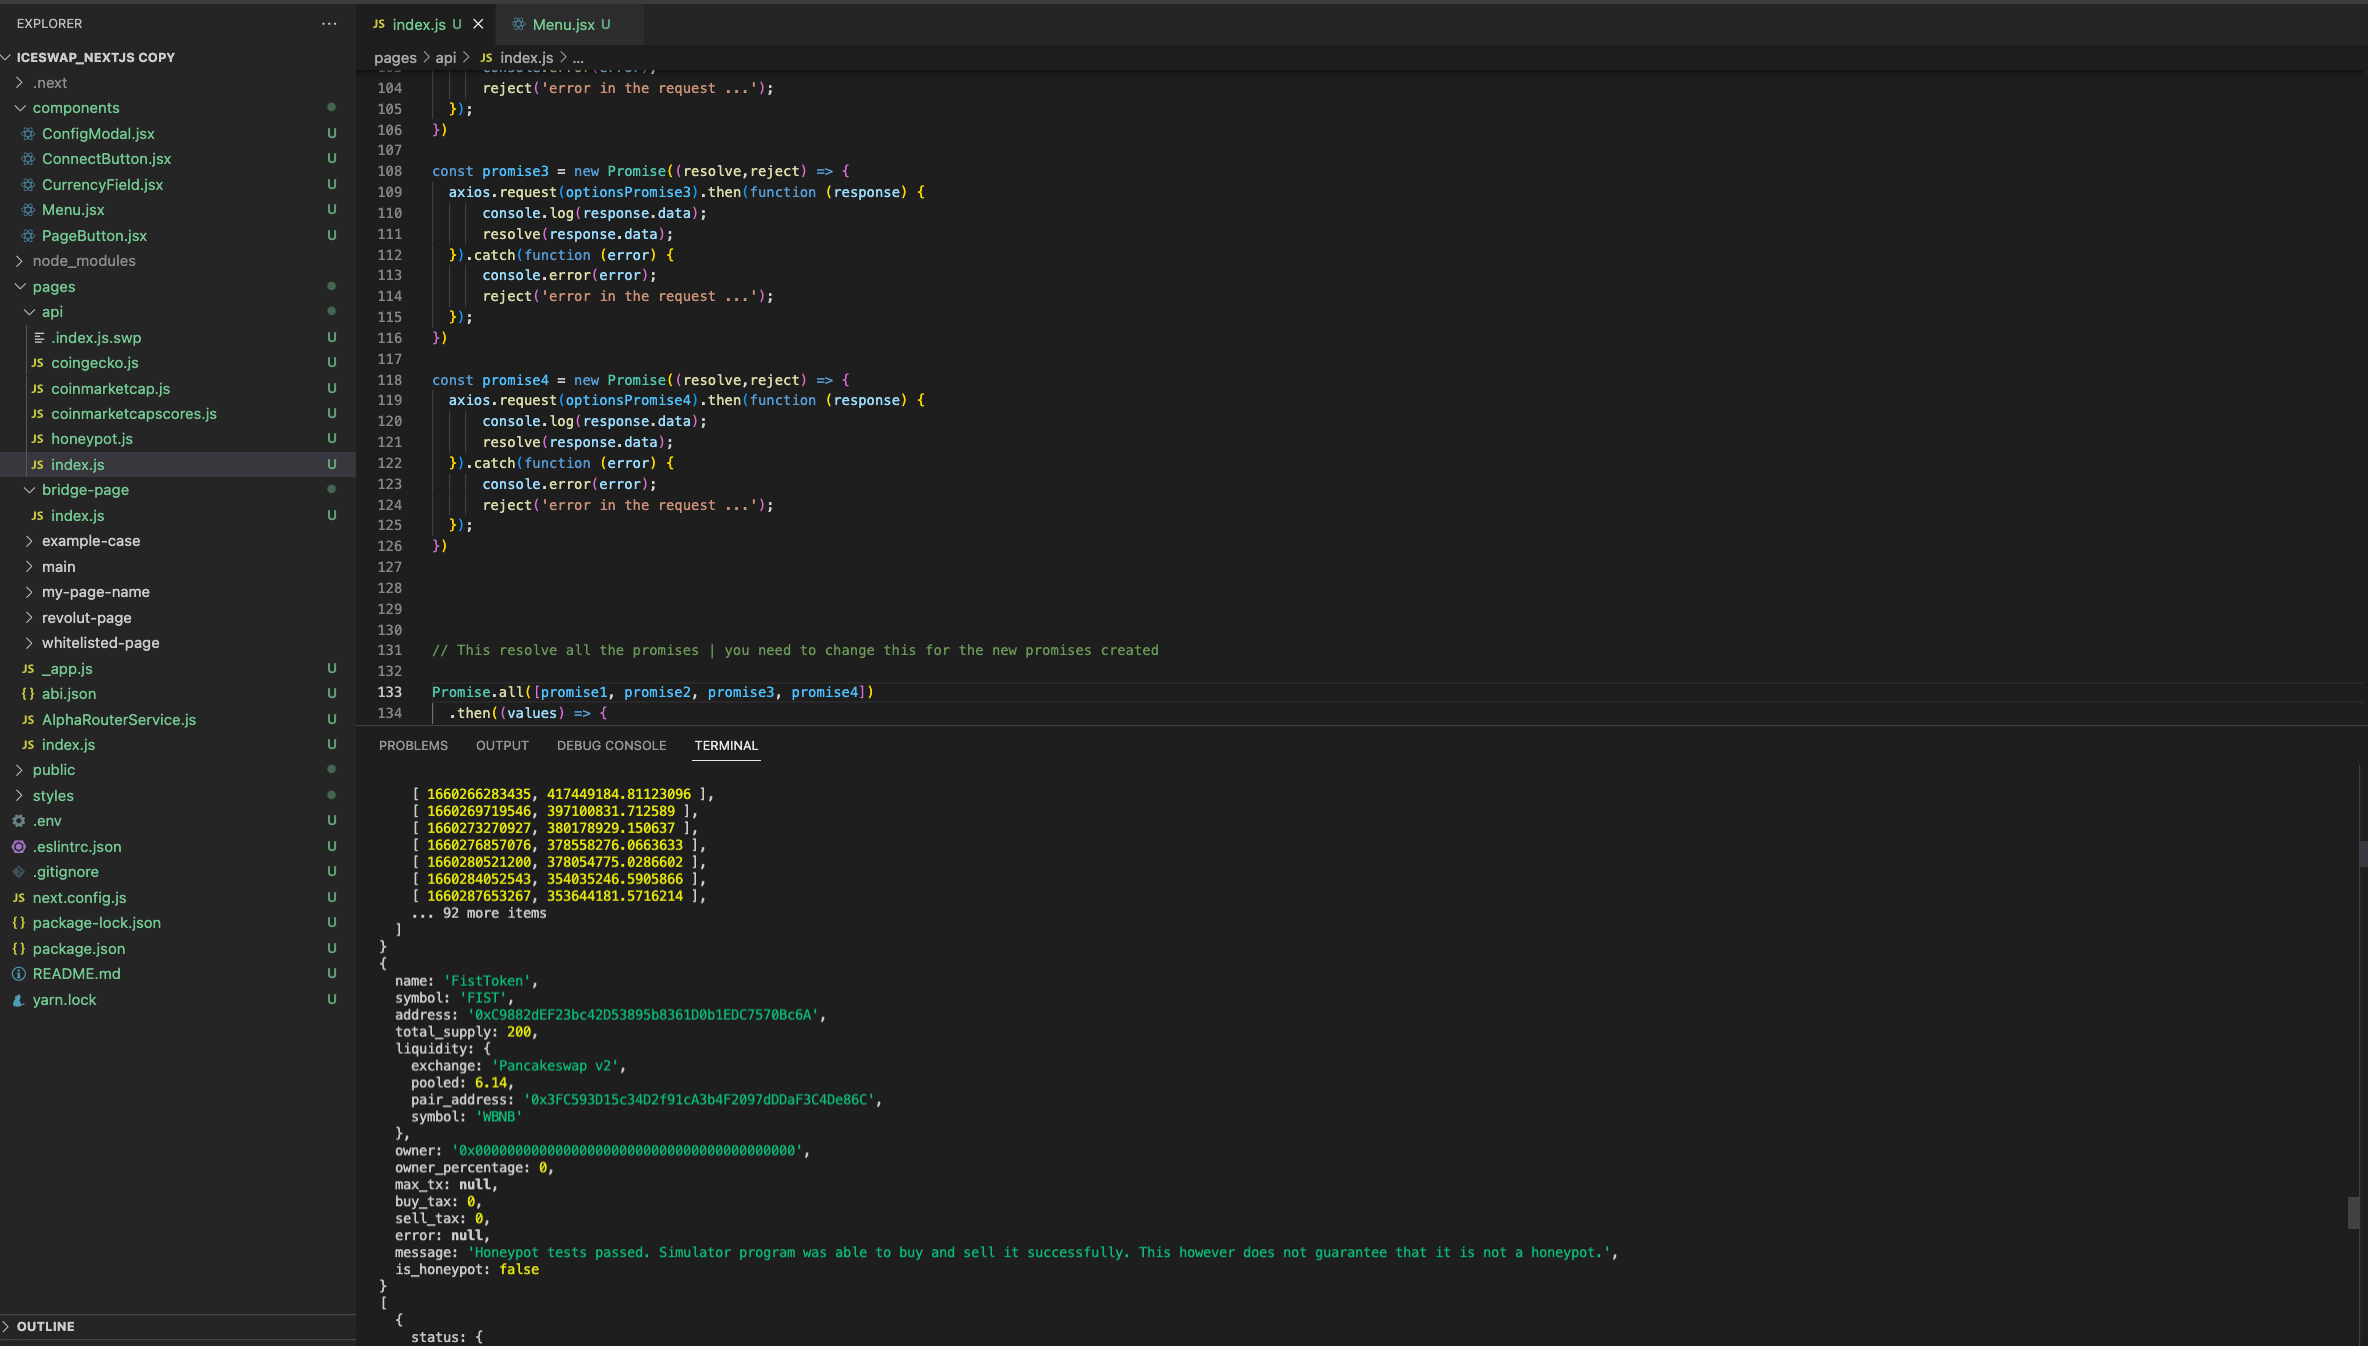Open the DEBUG CONSOLE panel tab
Image resolution: width=2368 pixels, height=1346 pixels.
pyautogui.click(x=611, y=746)
